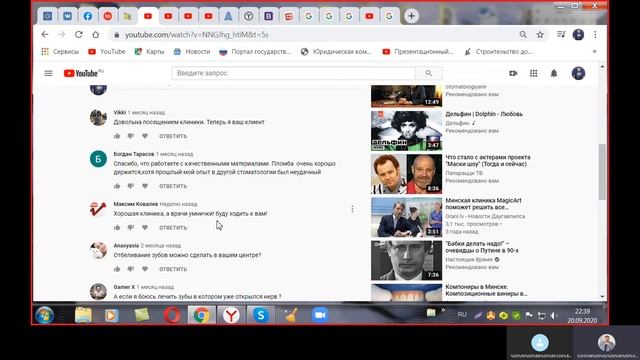This screenshot has height=360, width=640.
Task: Open the Юридическая ком... bookmark
Action: pyautogui.click(x=336, y=51)
